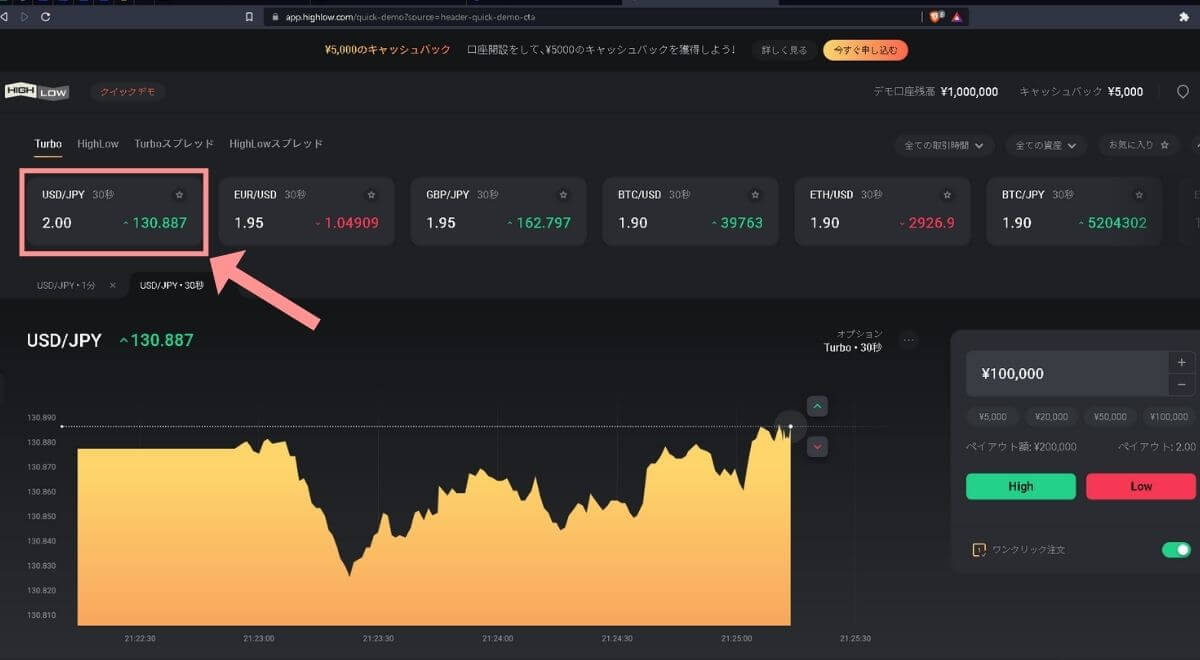Open the Brave shields icon
The width and height of the screenshot is (1200, 660).
936,17
